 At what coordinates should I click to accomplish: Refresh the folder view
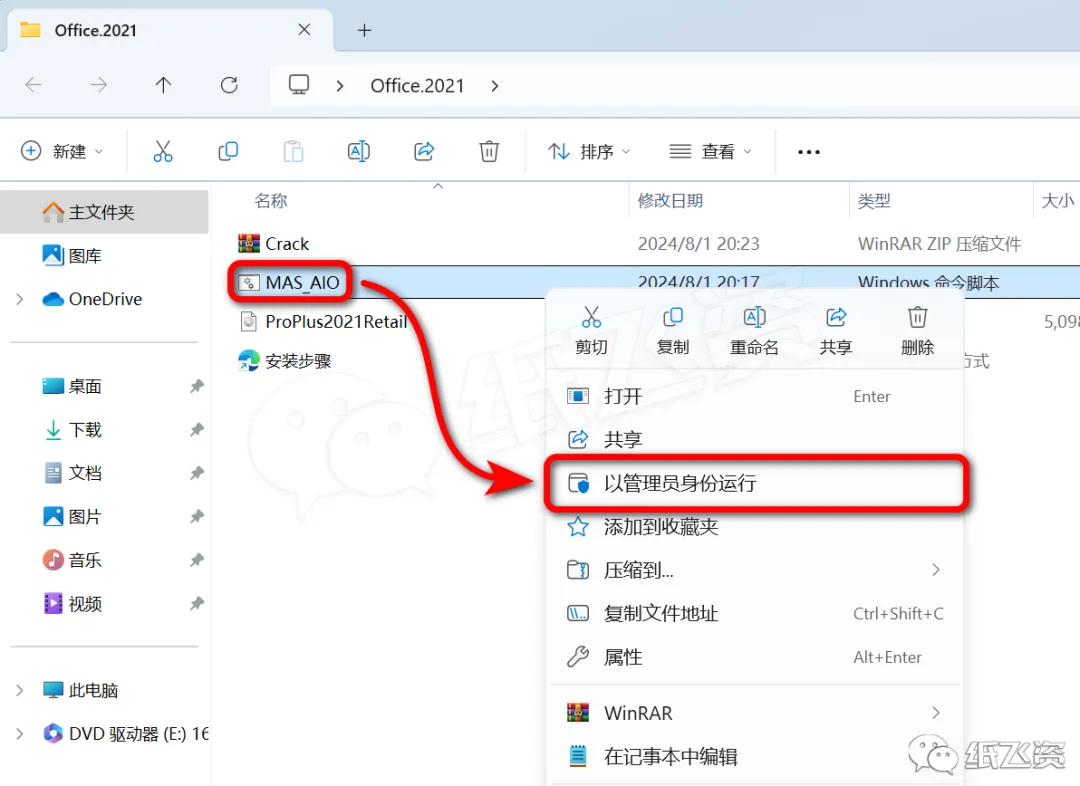(x=229, y=85)
